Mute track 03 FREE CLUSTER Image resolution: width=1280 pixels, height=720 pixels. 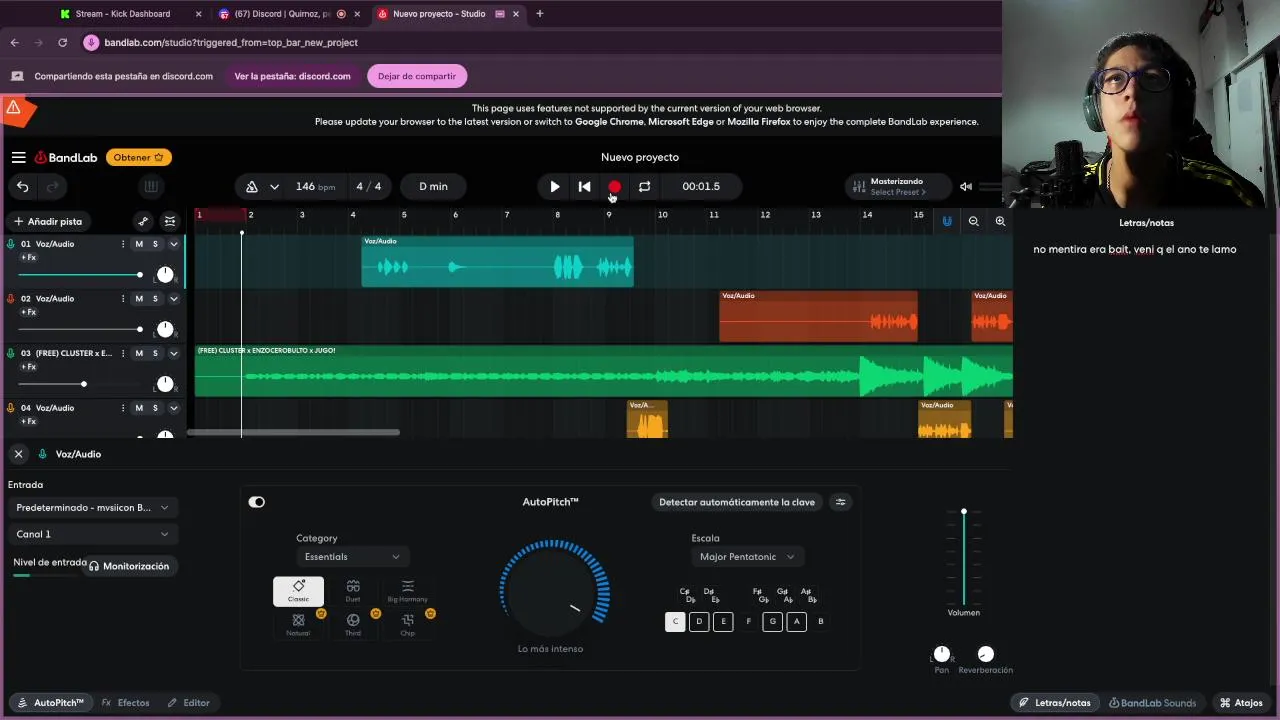pos(139,353)
